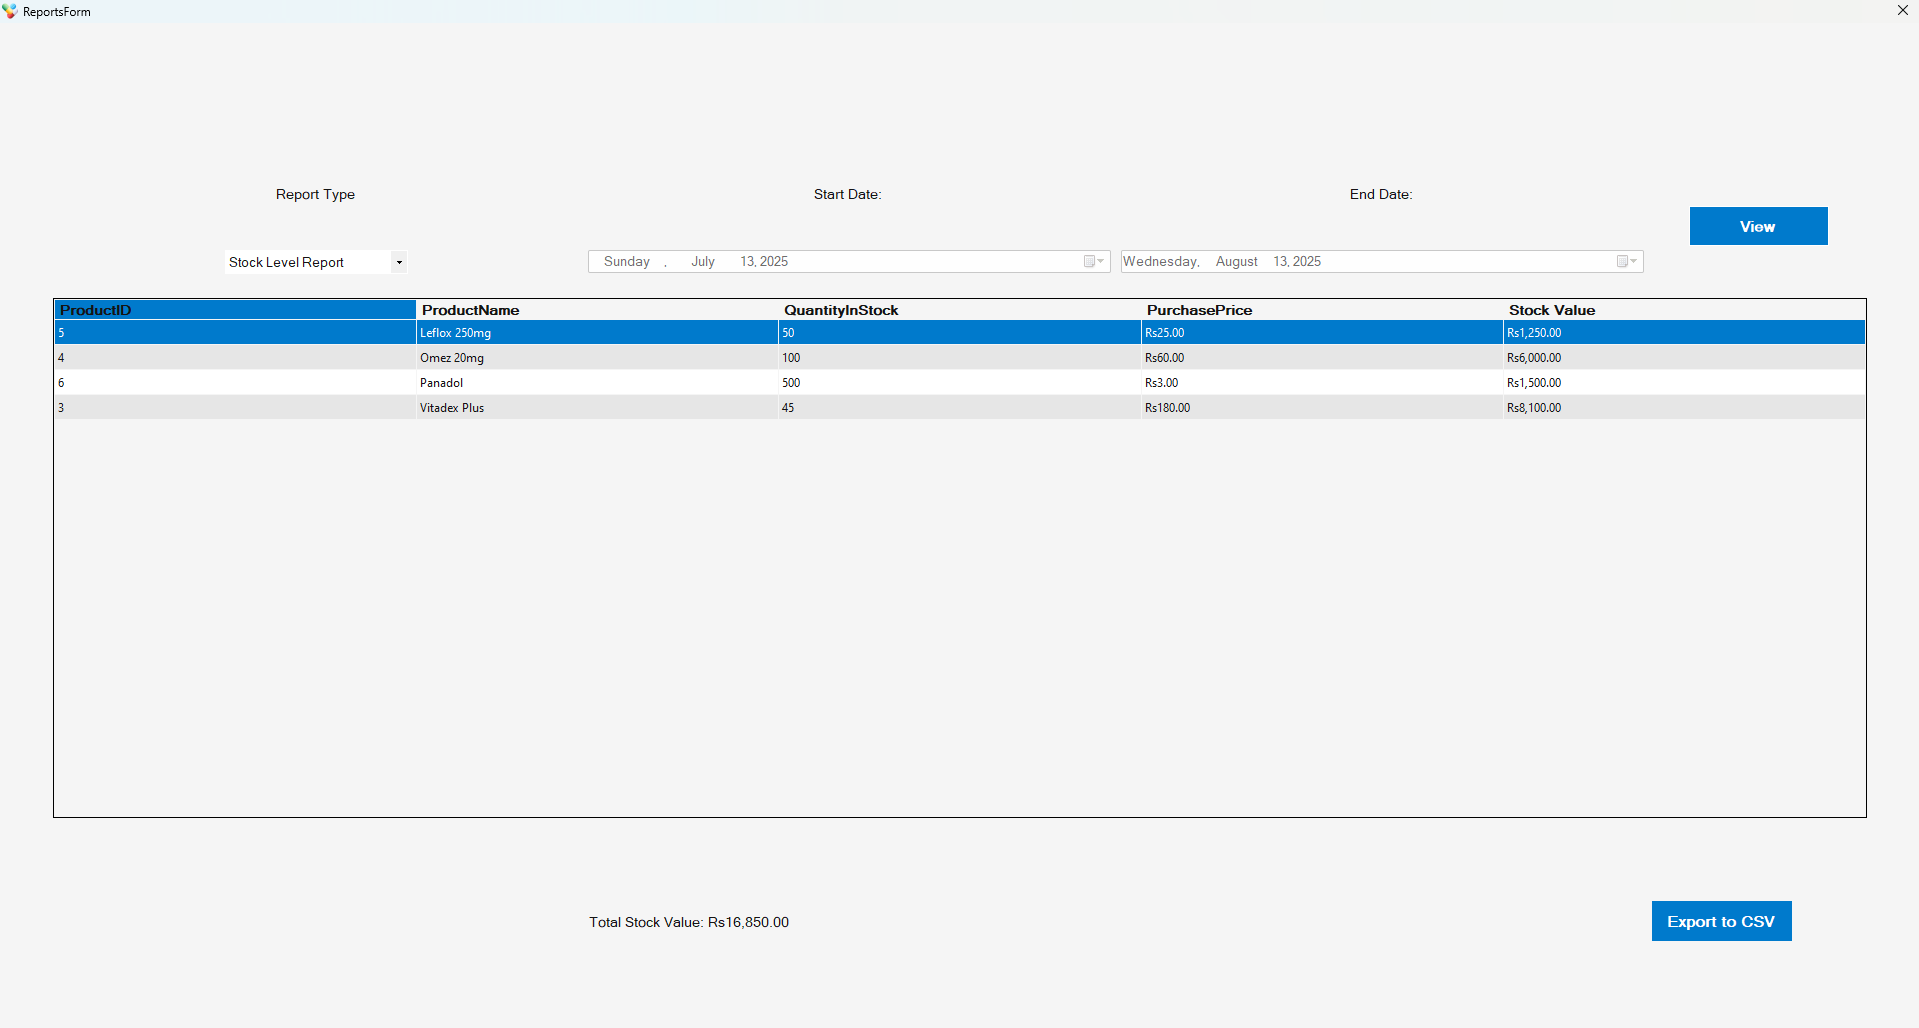The width and height of the screenshot is (1919, 1028).
Task: Click purchase price cell Rs25.00
Action: (1322, 333)
